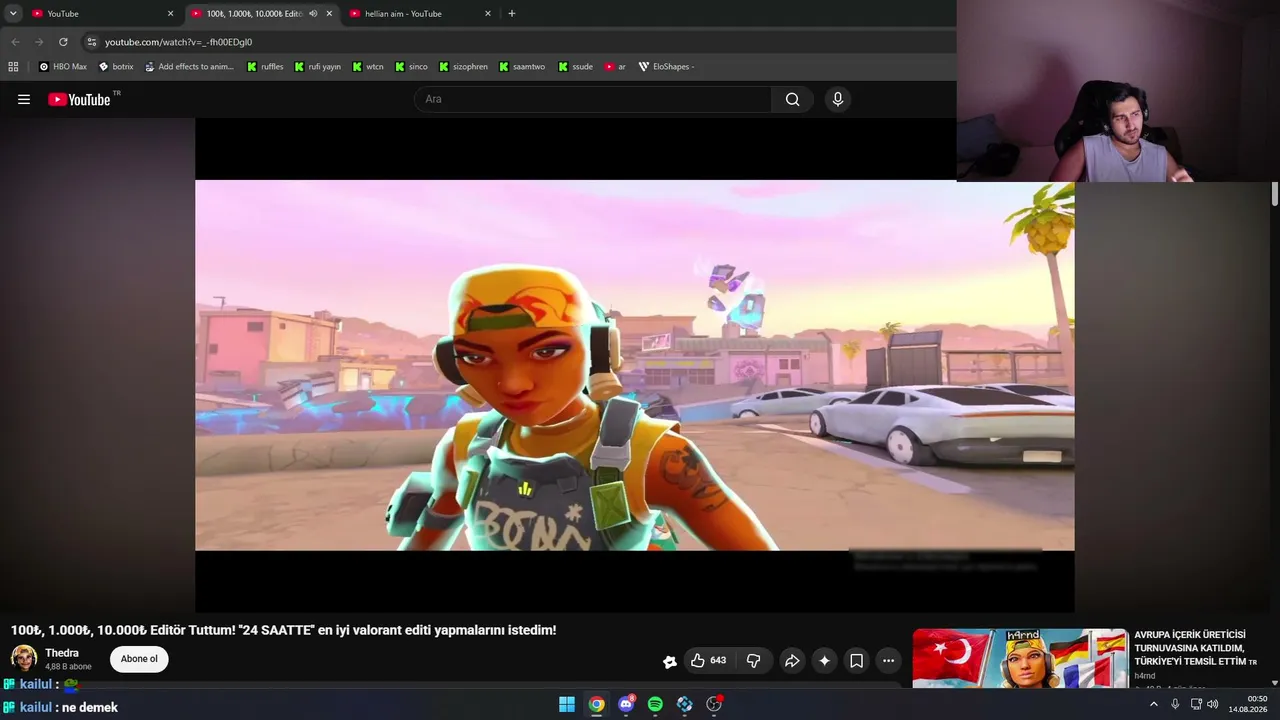This screenshot has width=1280, height=720.
Task: Open the volume control in system tray
Action: tap(1213, 704)
